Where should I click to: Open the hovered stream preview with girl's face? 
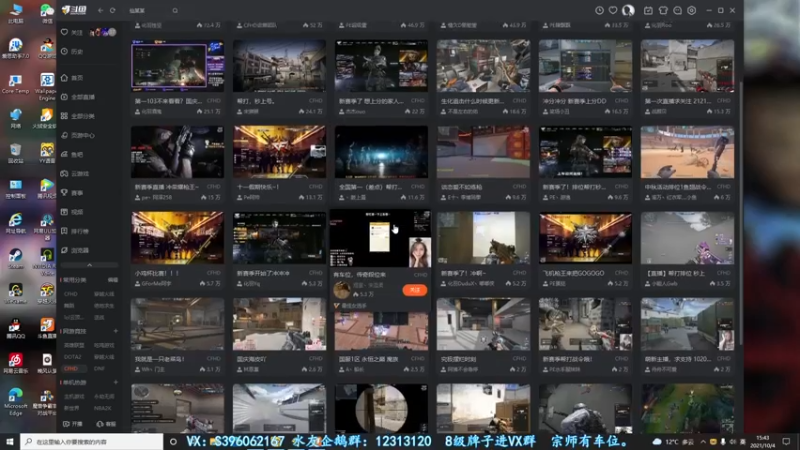pos(381,238)
